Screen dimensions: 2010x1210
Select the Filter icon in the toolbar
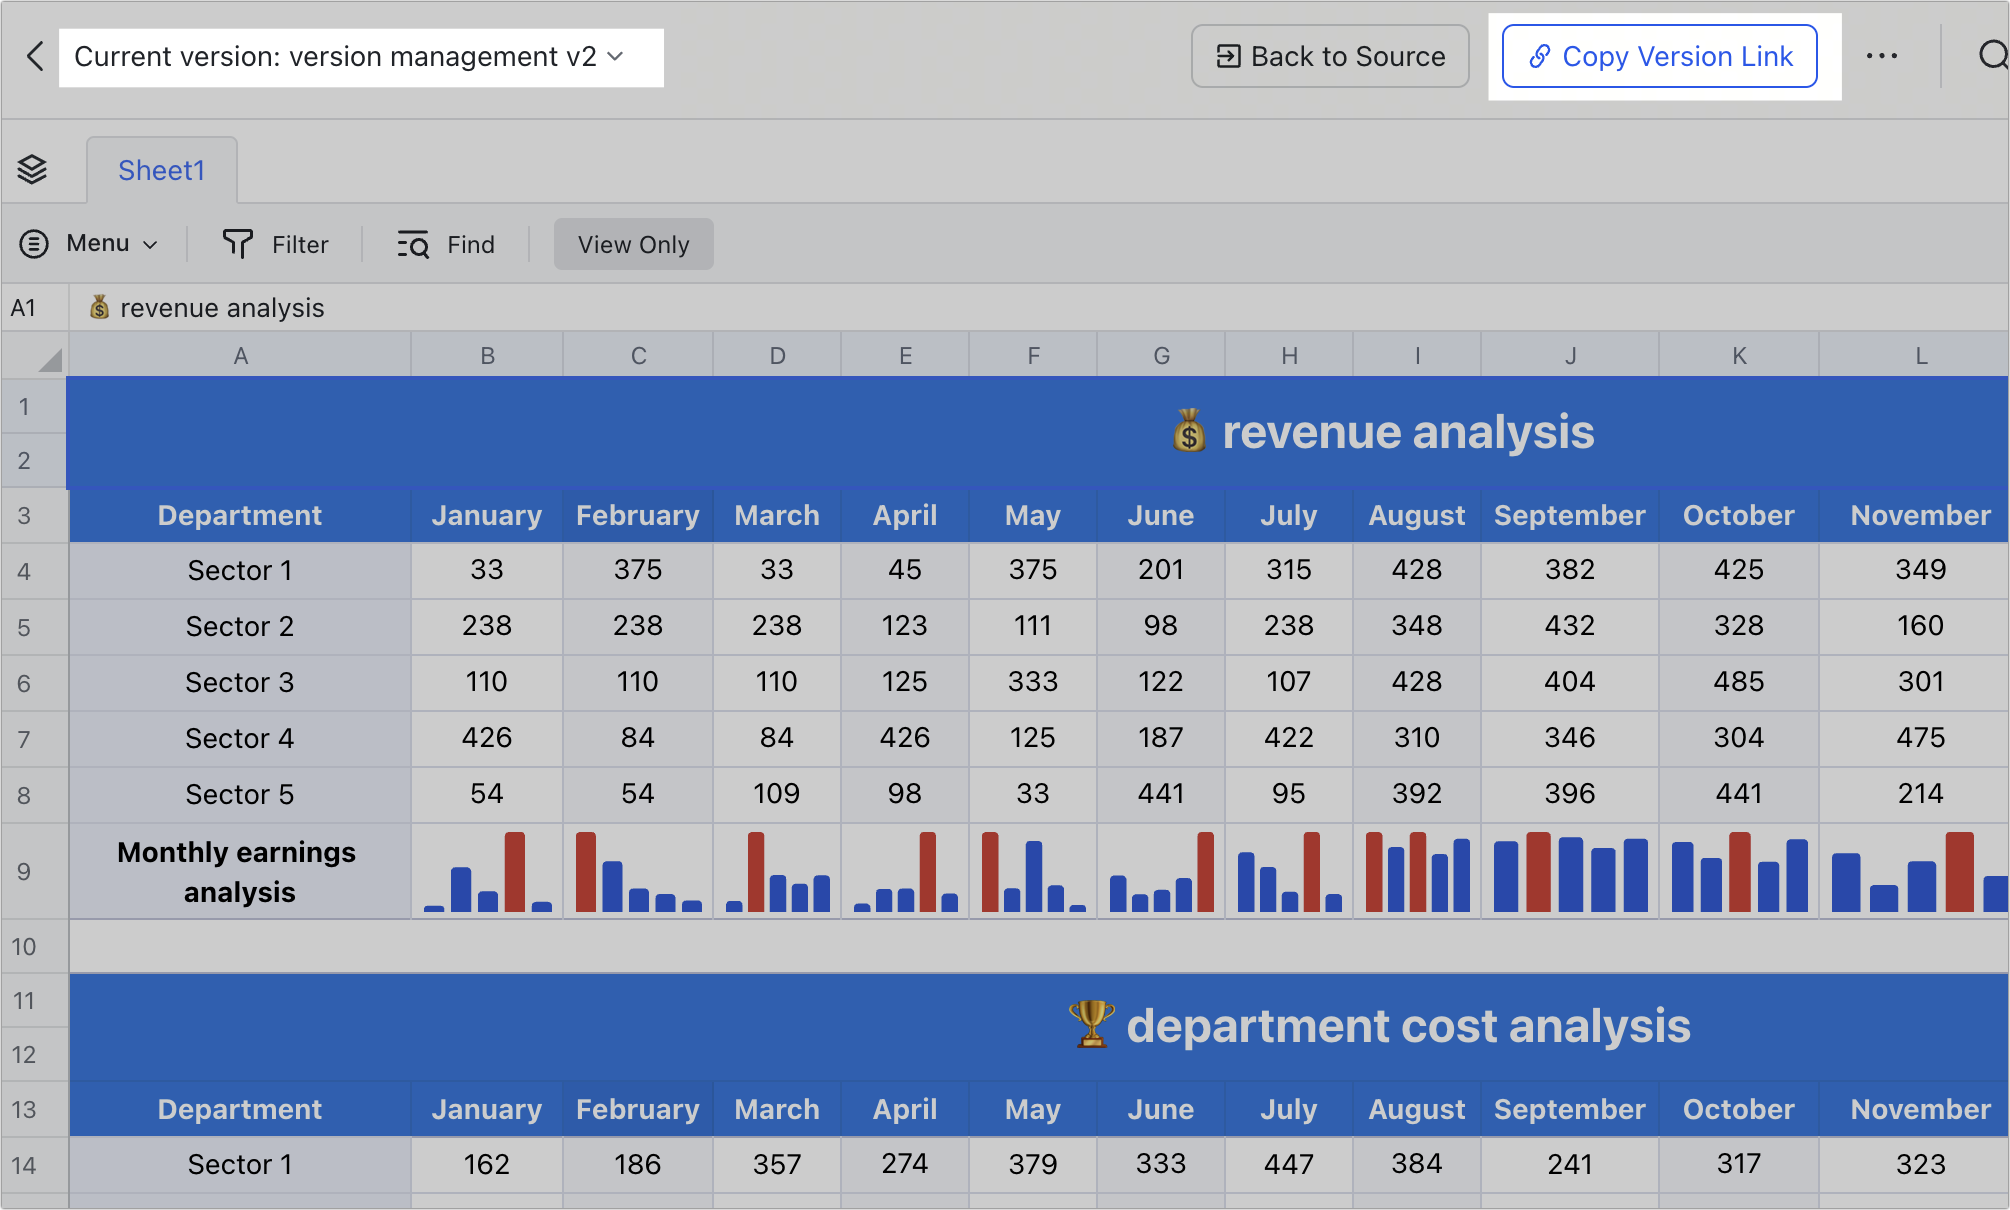(x=239, y=244)
